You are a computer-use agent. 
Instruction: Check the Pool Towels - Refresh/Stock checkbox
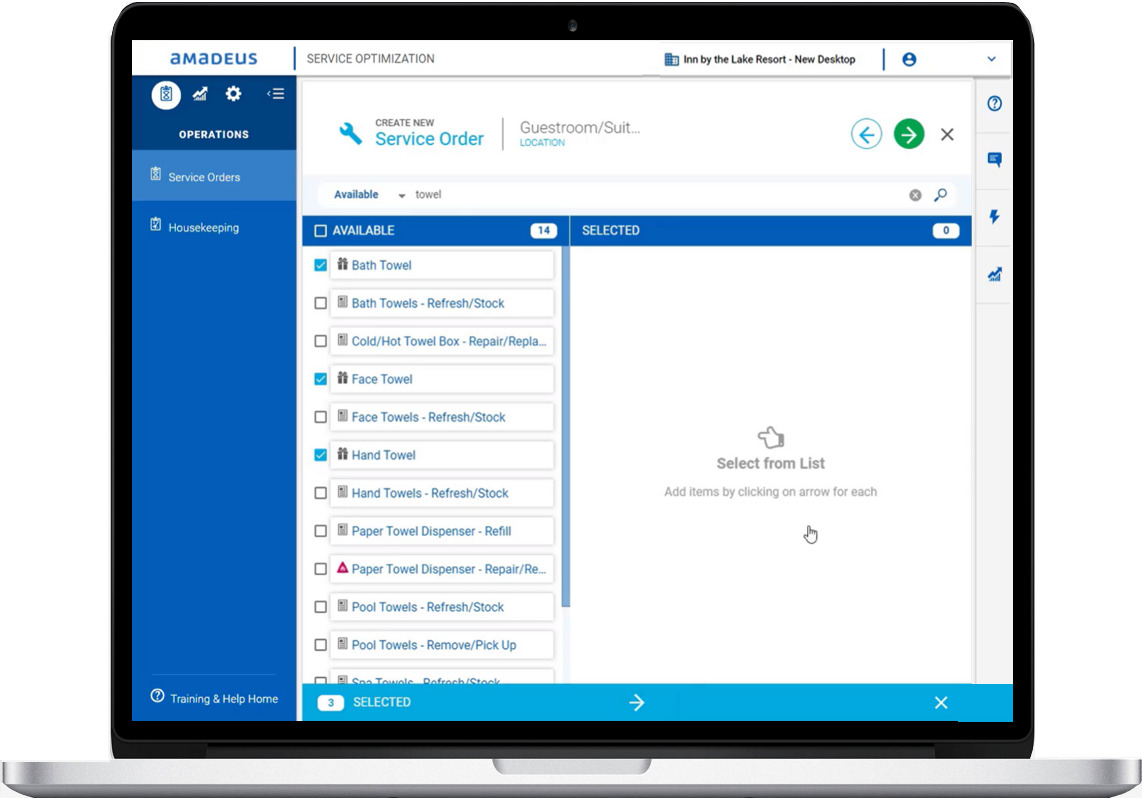[320, 607]
